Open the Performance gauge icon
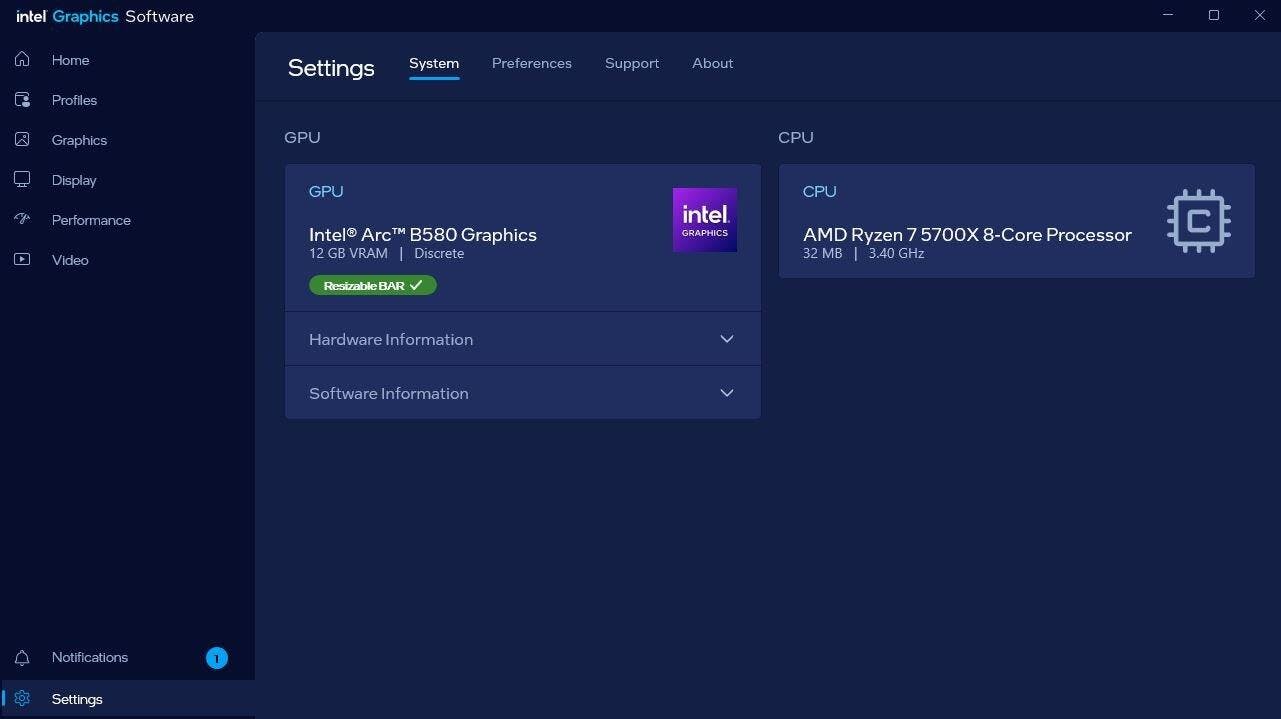1281x719 pixels. click(22, 220)
